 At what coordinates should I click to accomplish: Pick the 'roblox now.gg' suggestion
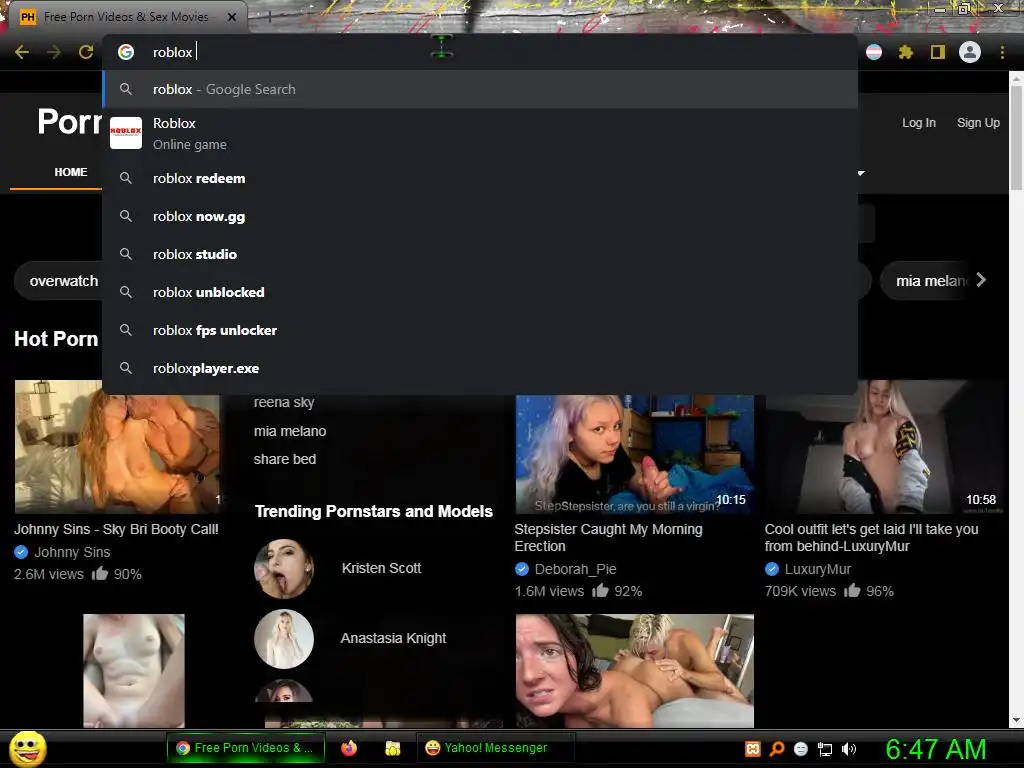(x=480, y=216)
